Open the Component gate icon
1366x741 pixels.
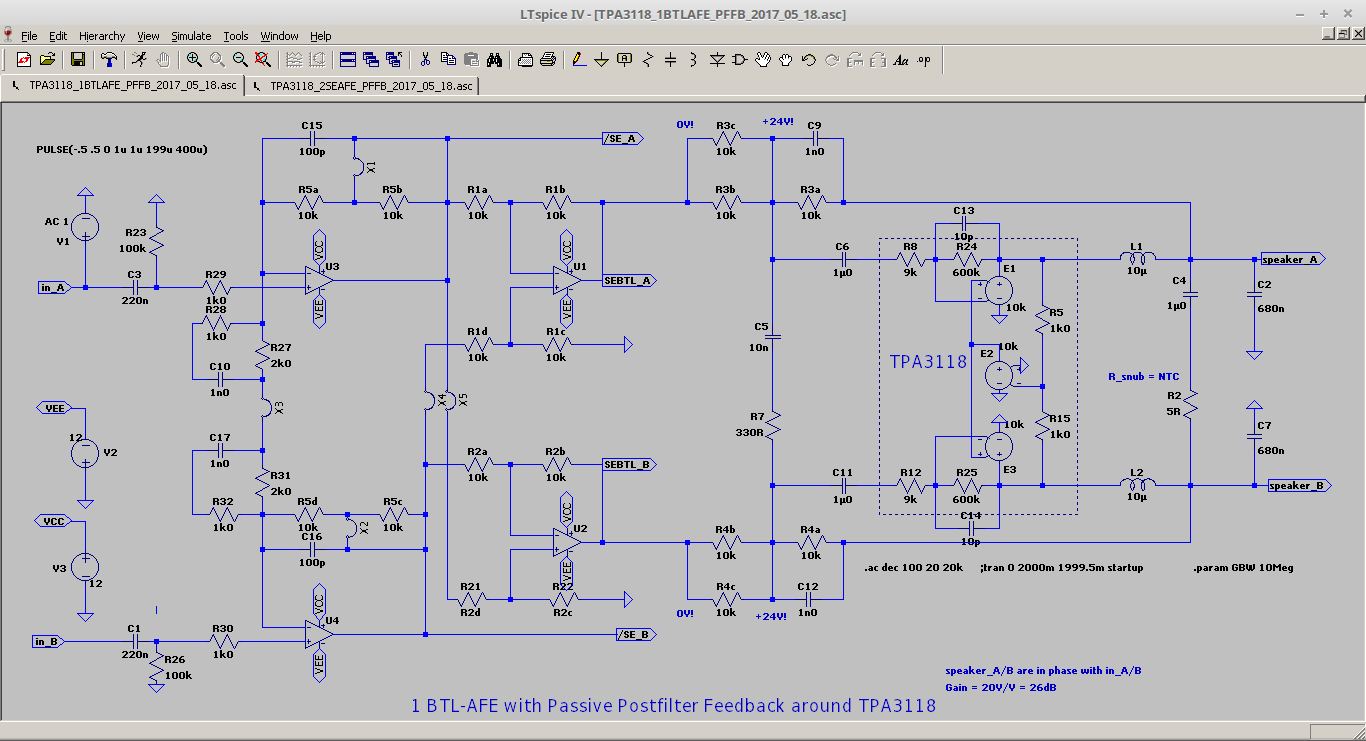click(740, 60)
